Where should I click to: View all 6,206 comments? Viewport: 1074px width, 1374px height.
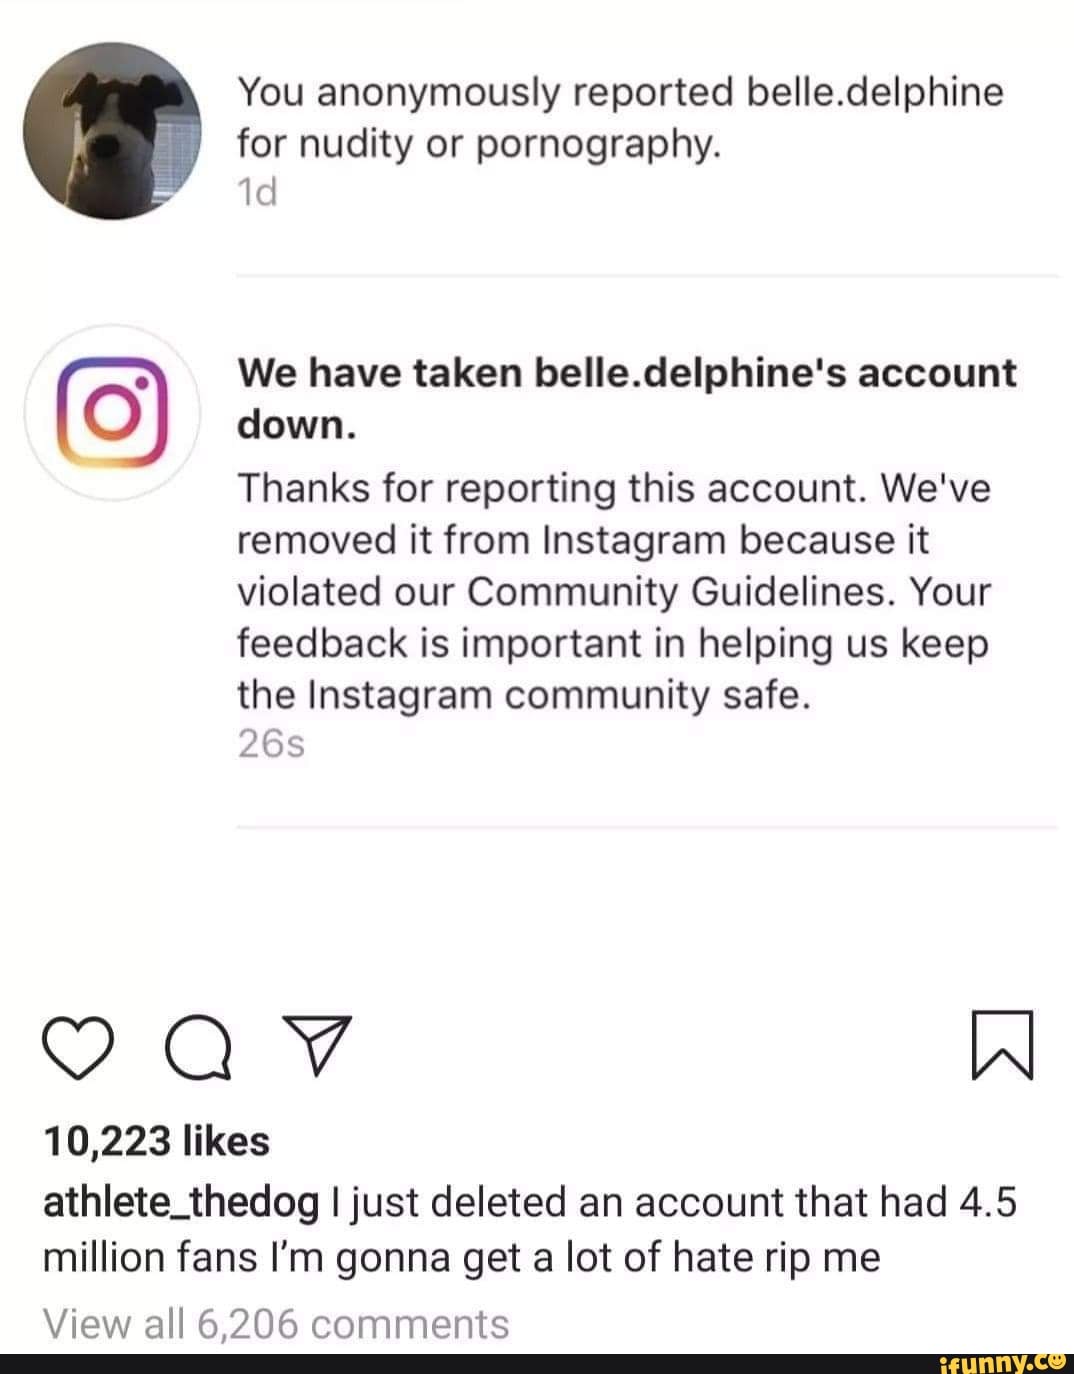tap(276, 1323)
